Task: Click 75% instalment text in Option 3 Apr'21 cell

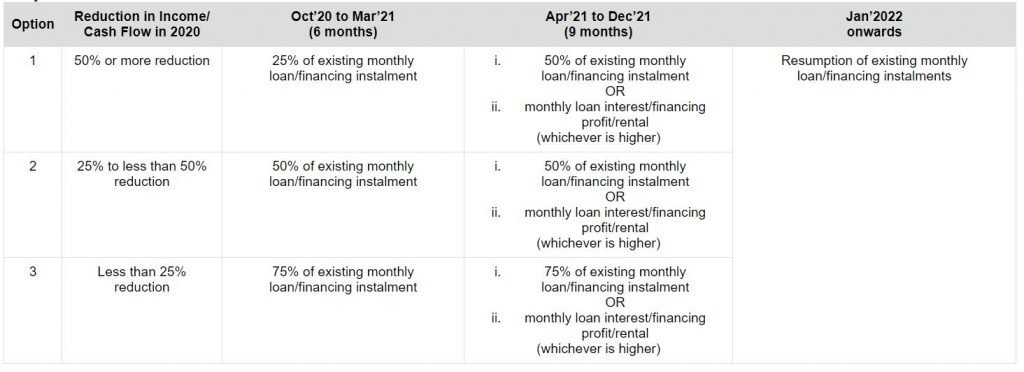Action: tap(615, 279)
